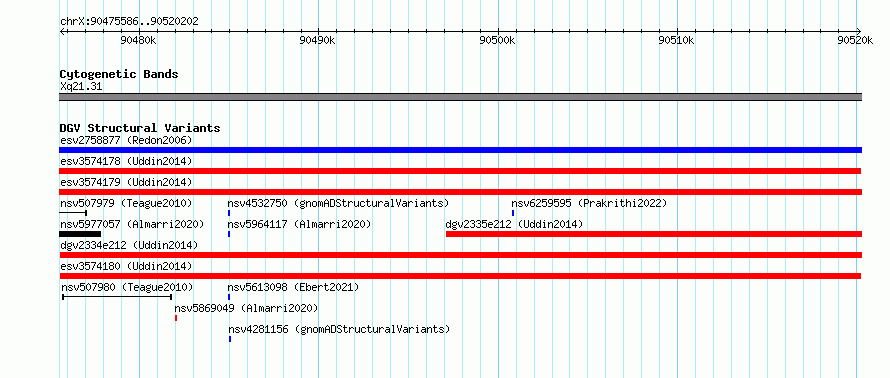Open dgv2334e212 (Uddin2014) label

coord(129,245)
